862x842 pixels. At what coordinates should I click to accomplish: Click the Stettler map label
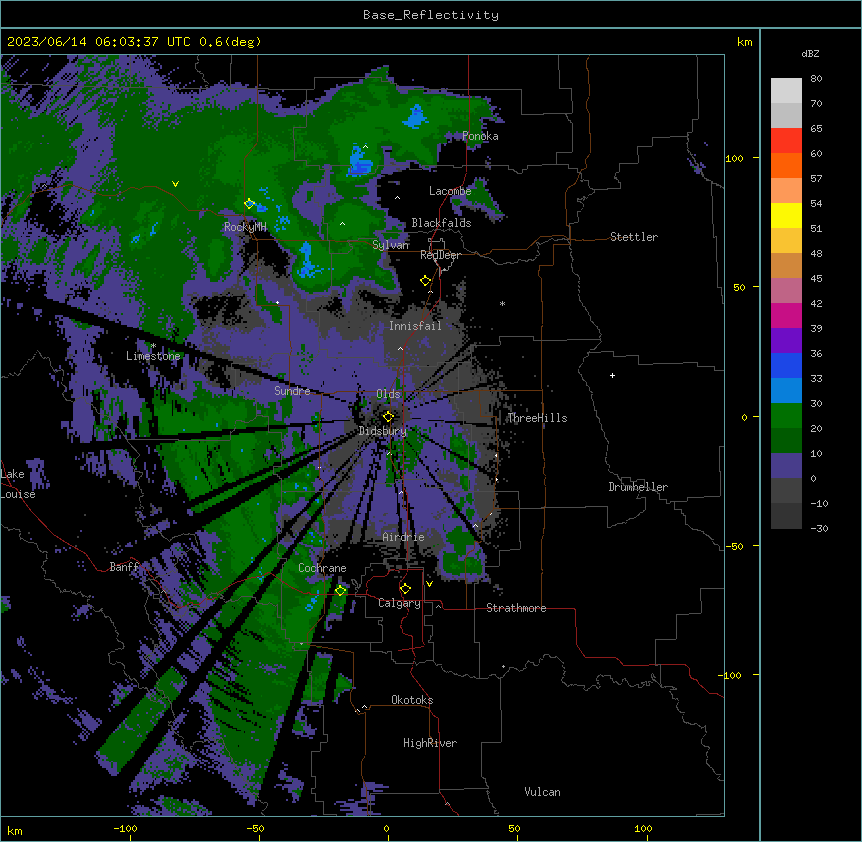[634, 237]
